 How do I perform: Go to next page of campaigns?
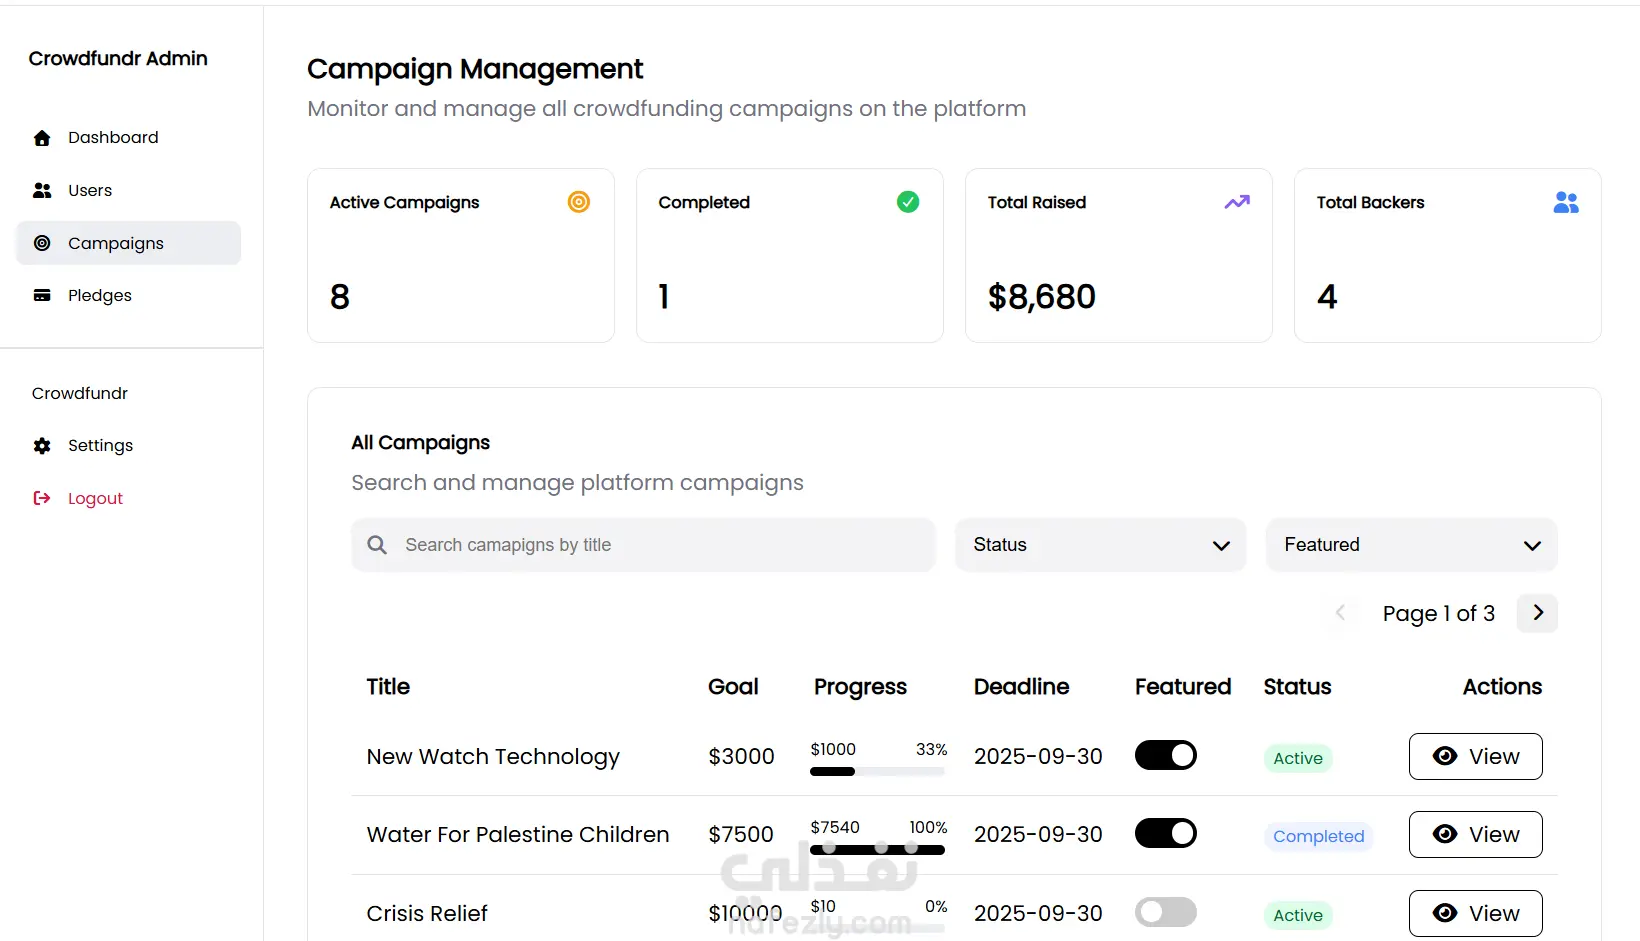pos(1538,613)
